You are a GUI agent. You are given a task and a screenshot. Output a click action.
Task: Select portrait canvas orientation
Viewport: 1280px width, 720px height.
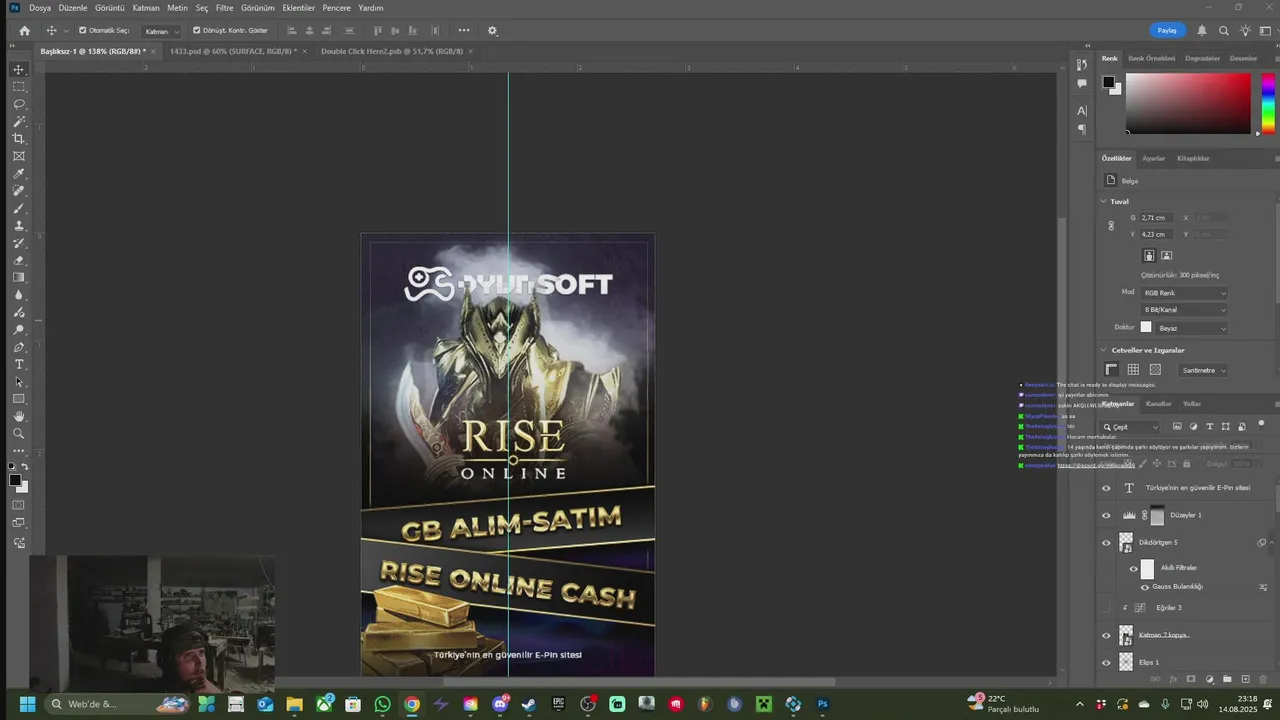tap(1149, 256)
